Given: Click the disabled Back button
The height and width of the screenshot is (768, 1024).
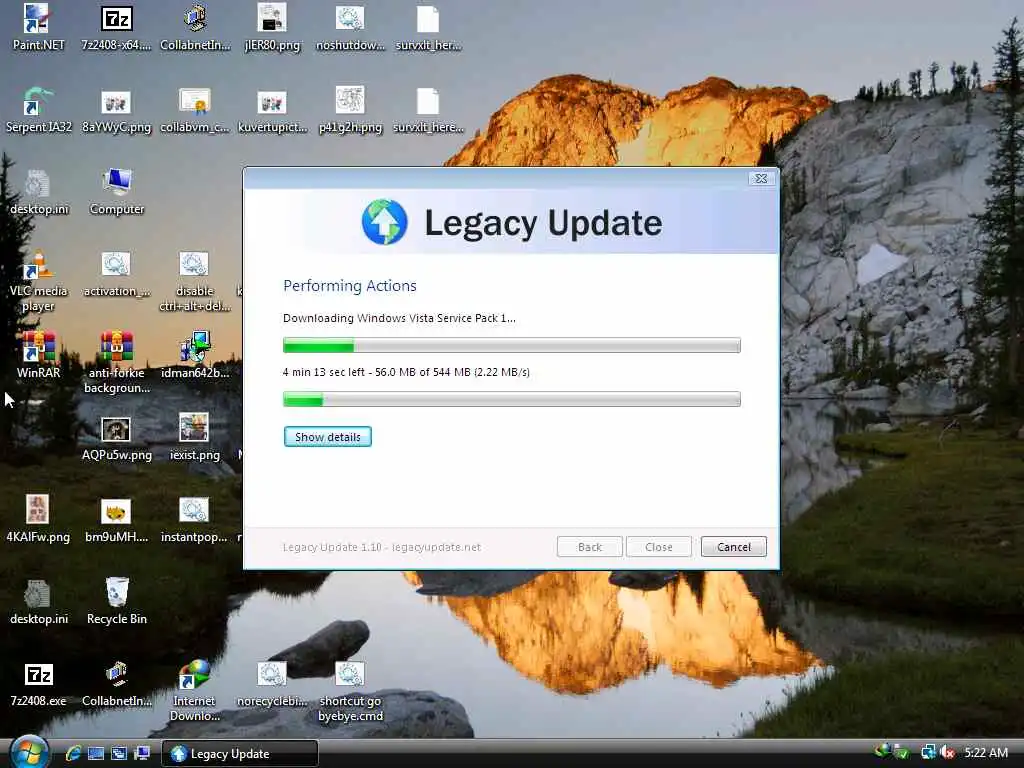Looking at the screenshot, I should click(590, 547).
